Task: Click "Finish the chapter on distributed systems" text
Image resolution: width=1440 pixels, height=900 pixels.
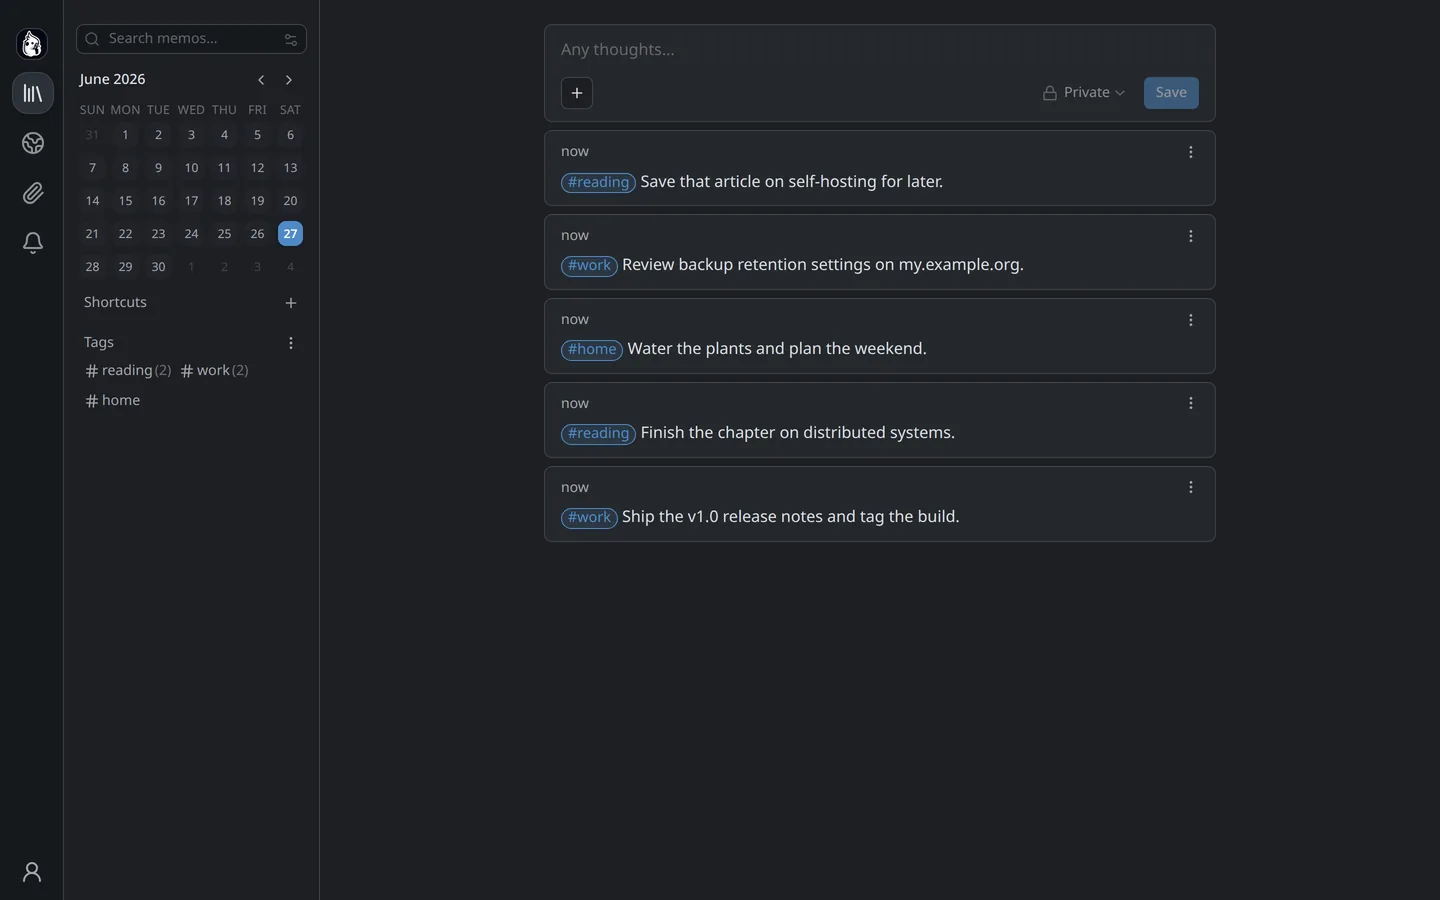Action: click(x=798, y=434)
